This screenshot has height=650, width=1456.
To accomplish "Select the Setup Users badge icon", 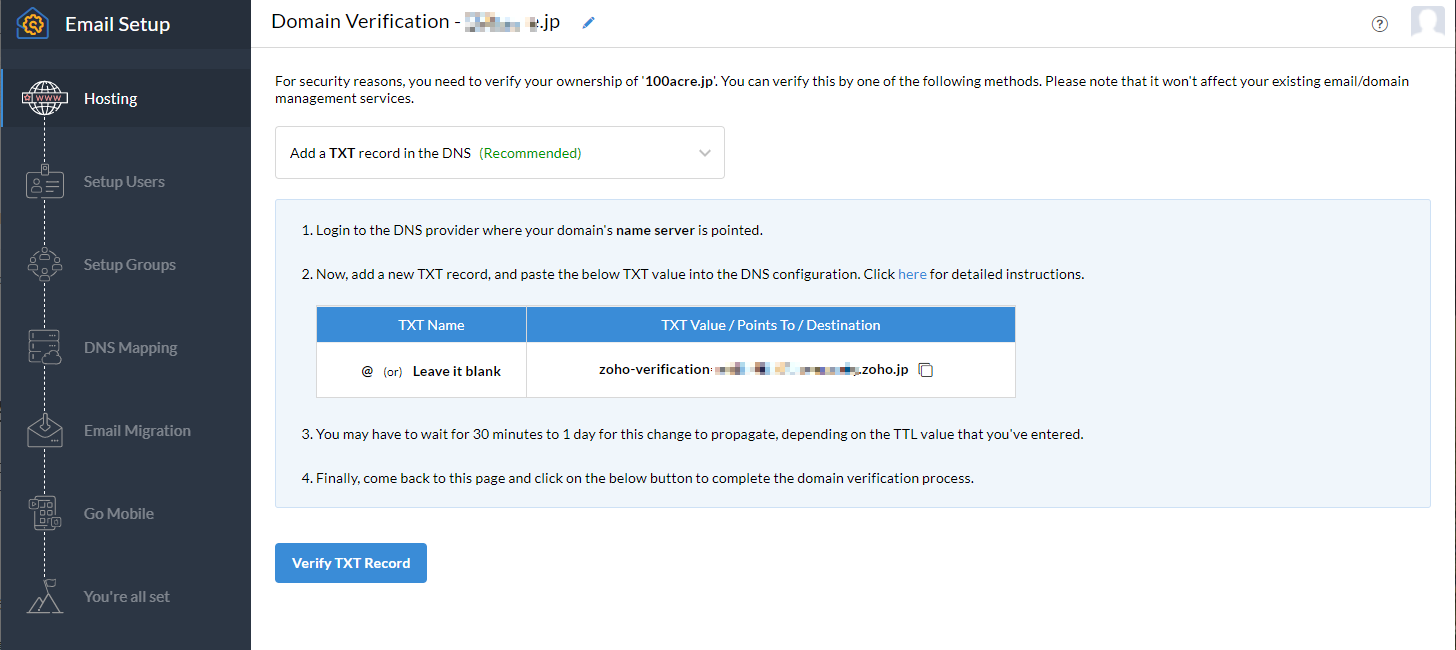I will click(x=45, y=181).
